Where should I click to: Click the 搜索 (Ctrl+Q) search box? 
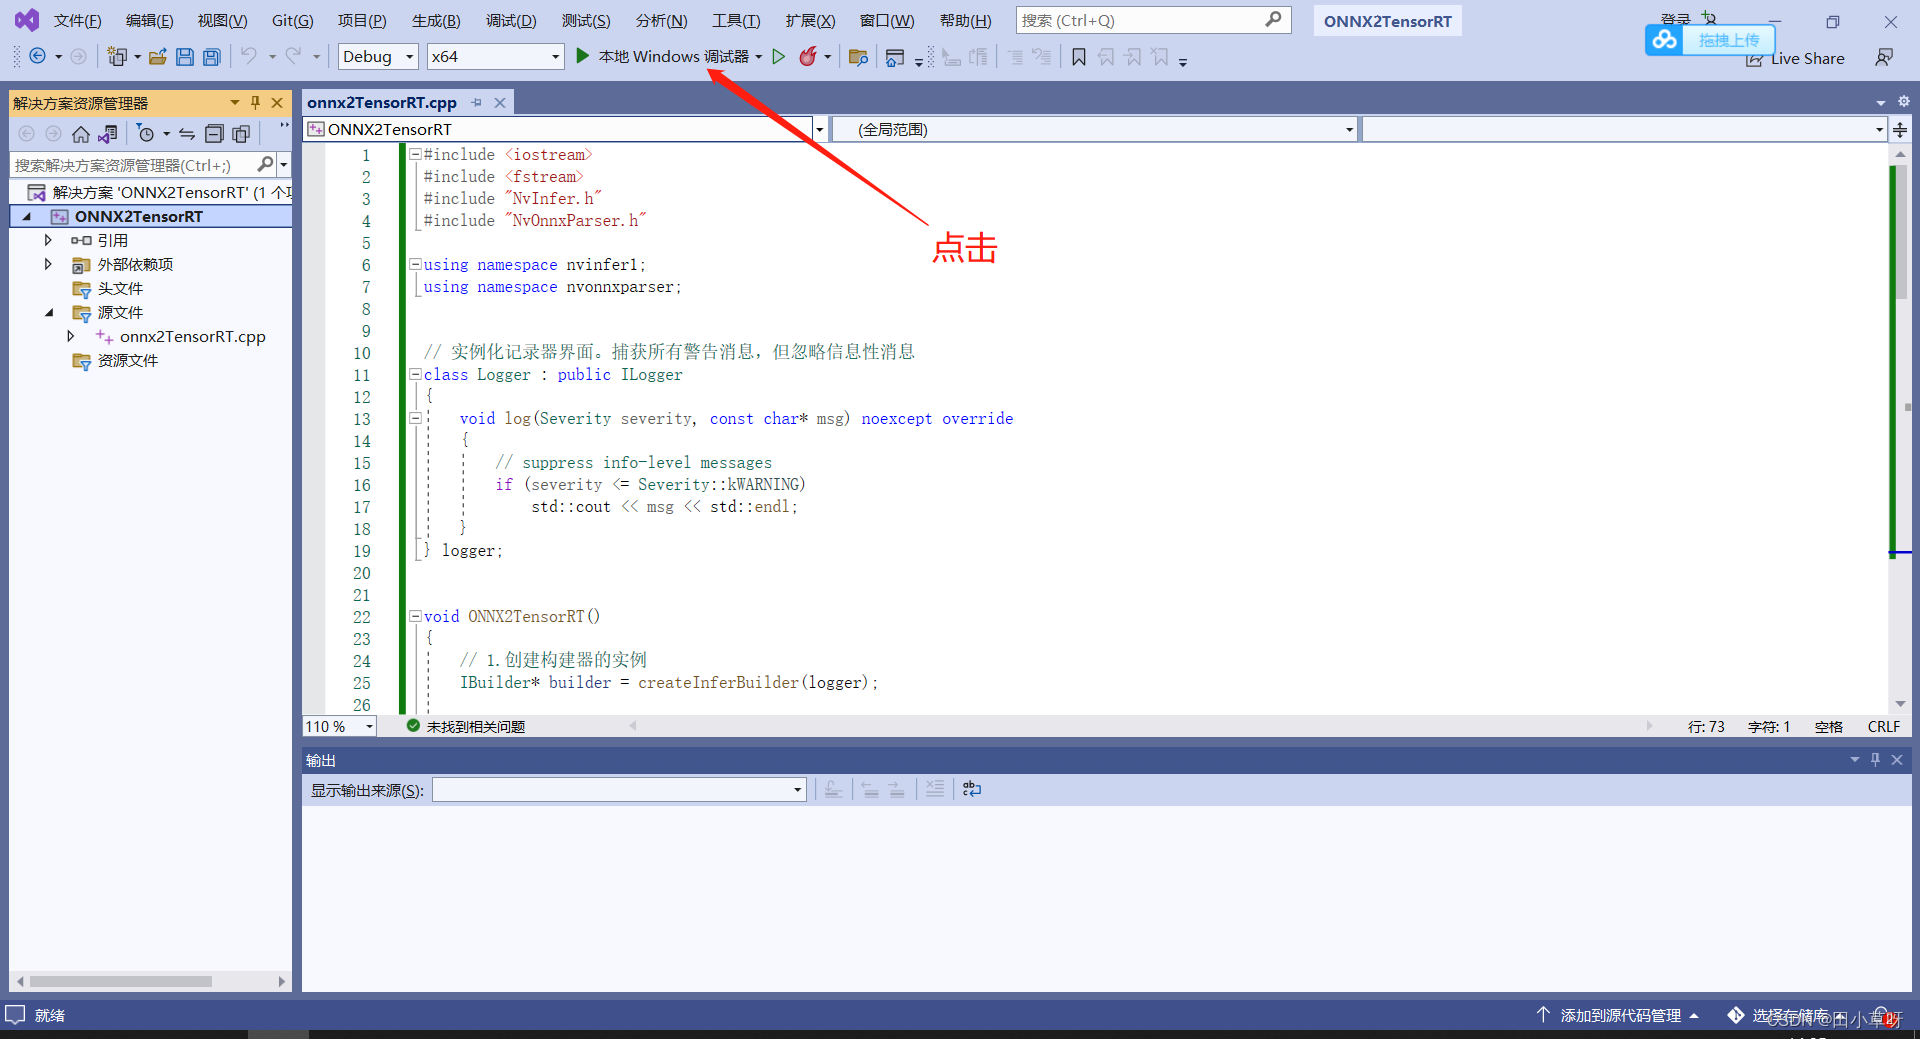pyautogui.click(x=1153, y=20)
